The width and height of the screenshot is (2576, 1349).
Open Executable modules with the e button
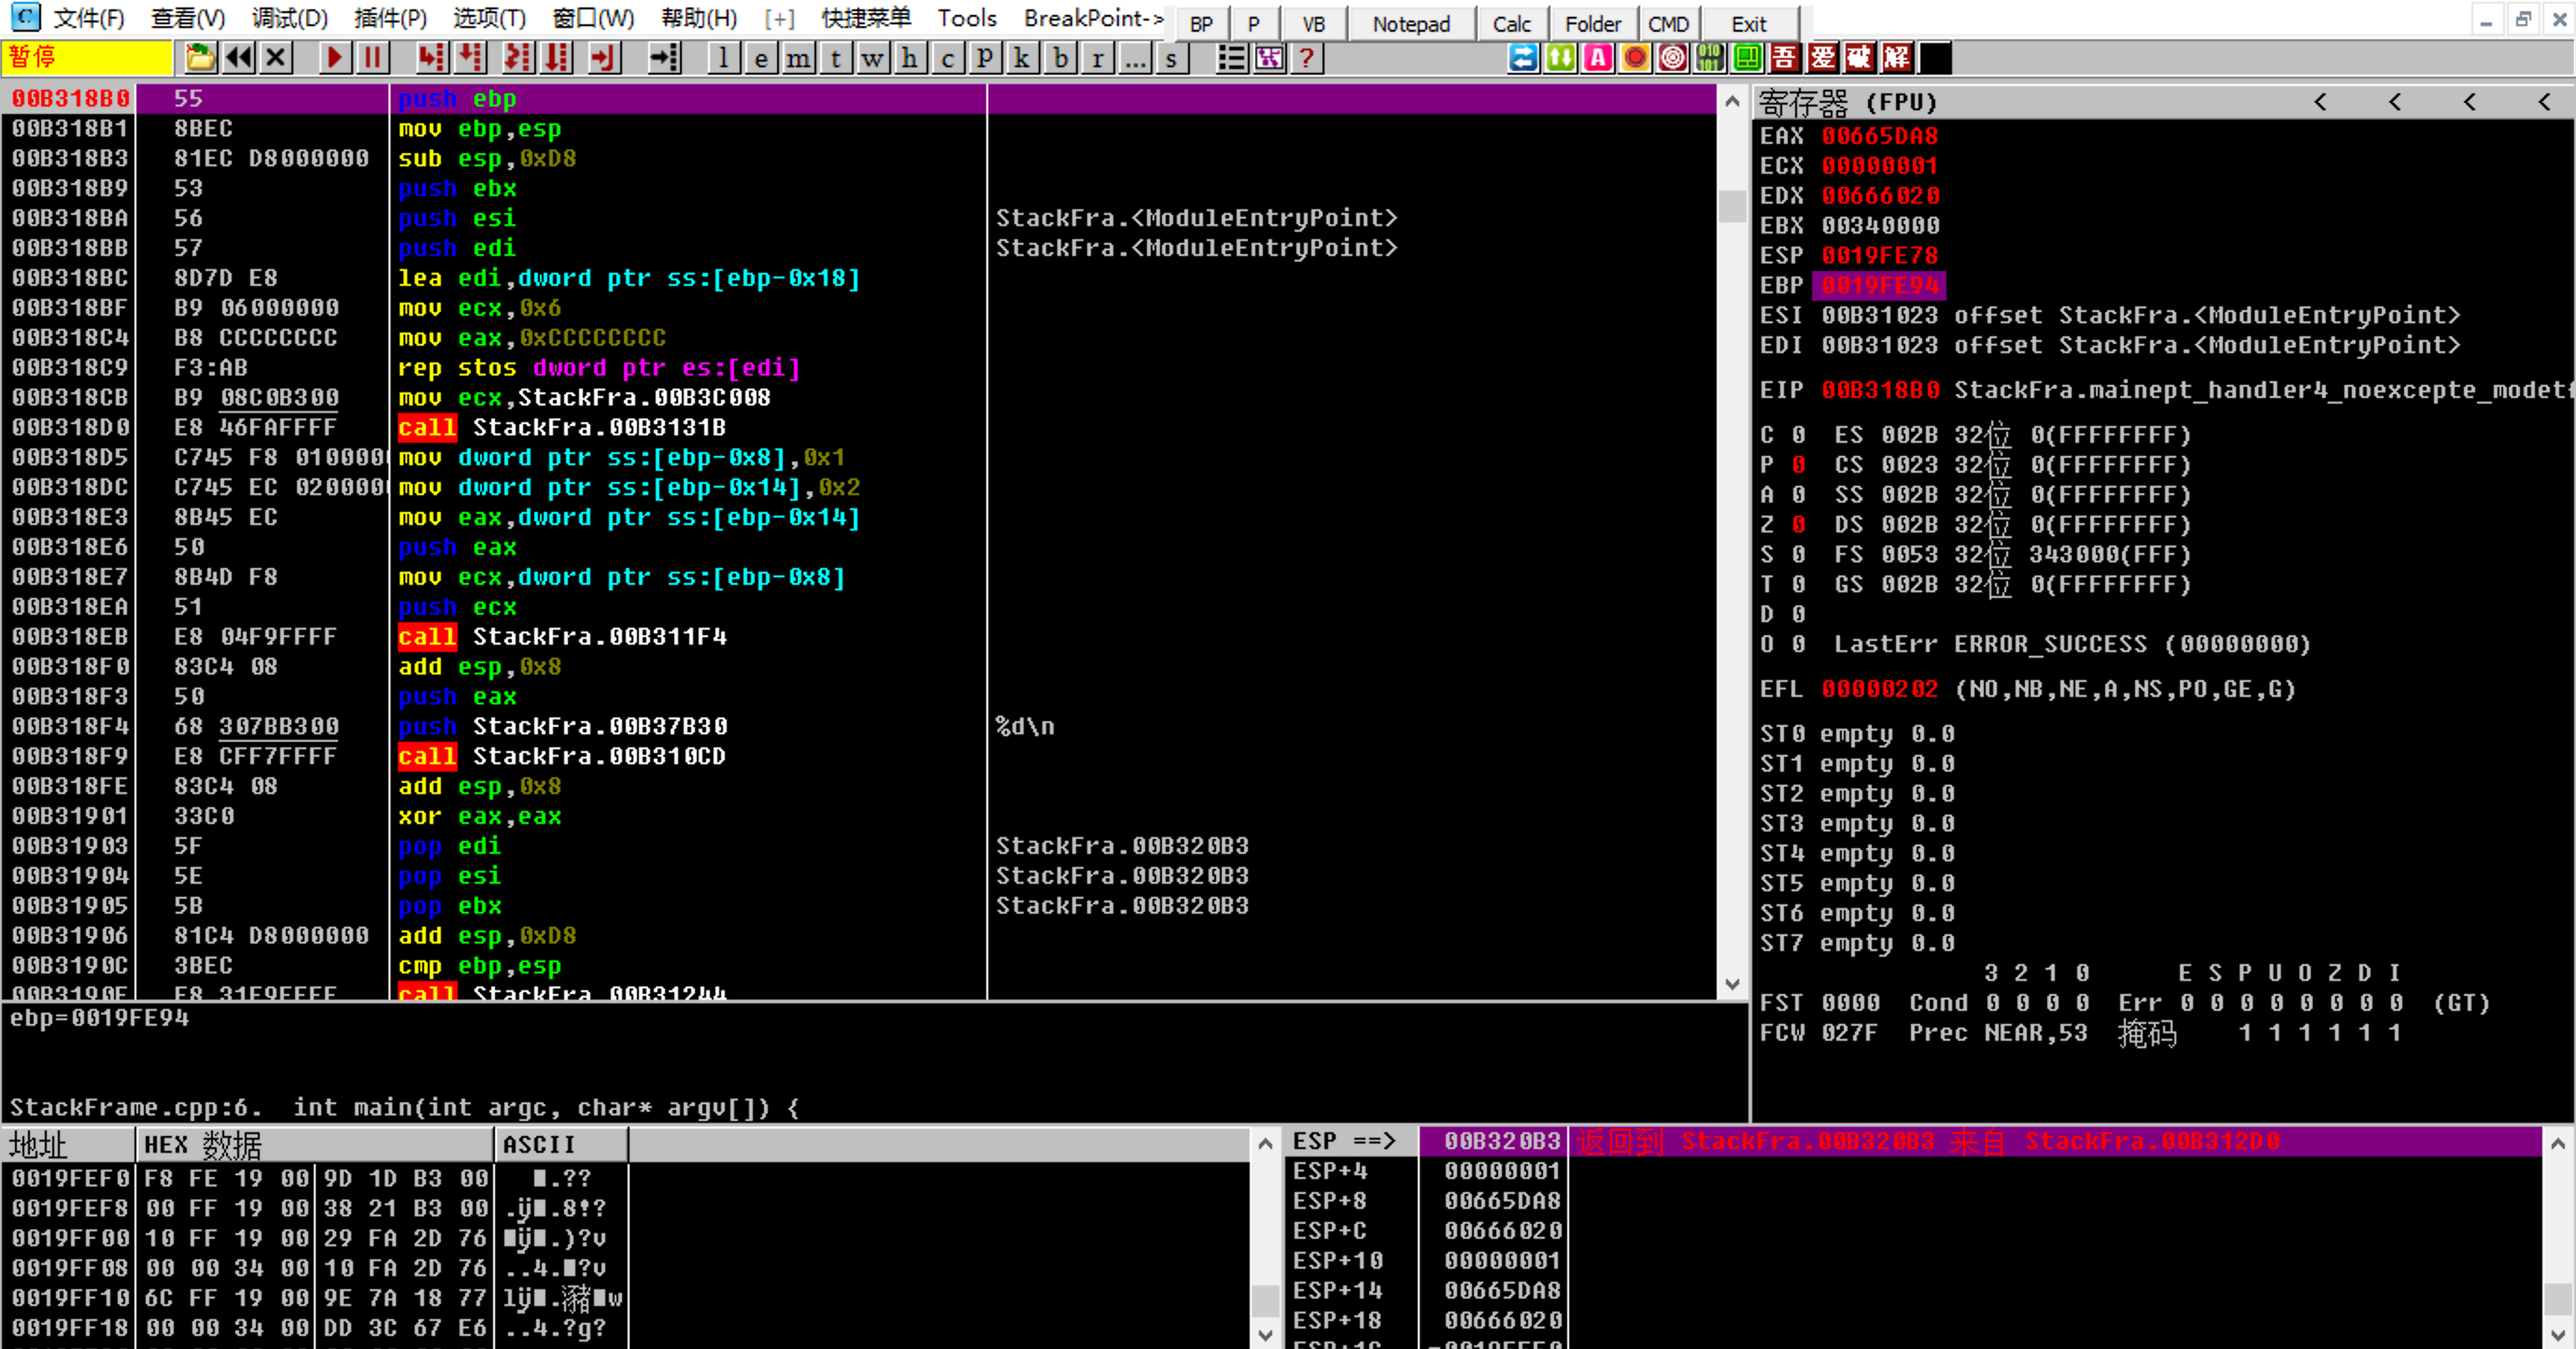pyautogui.click(x=761, y=58)
